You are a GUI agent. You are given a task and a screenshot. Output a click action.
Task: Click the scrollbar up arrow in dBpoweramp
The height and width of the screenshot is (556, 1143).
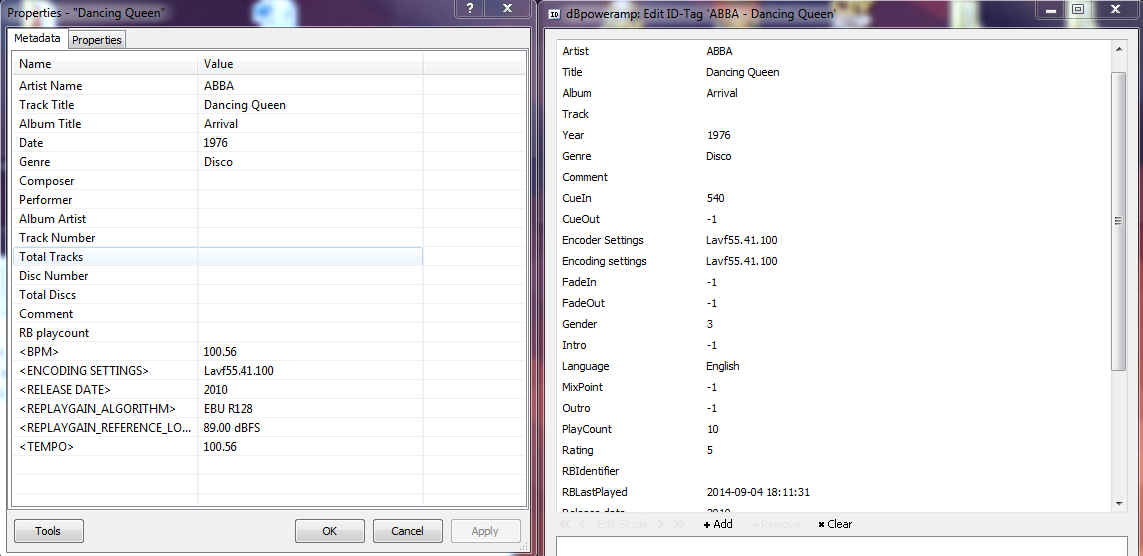(x=1119, y=49)
